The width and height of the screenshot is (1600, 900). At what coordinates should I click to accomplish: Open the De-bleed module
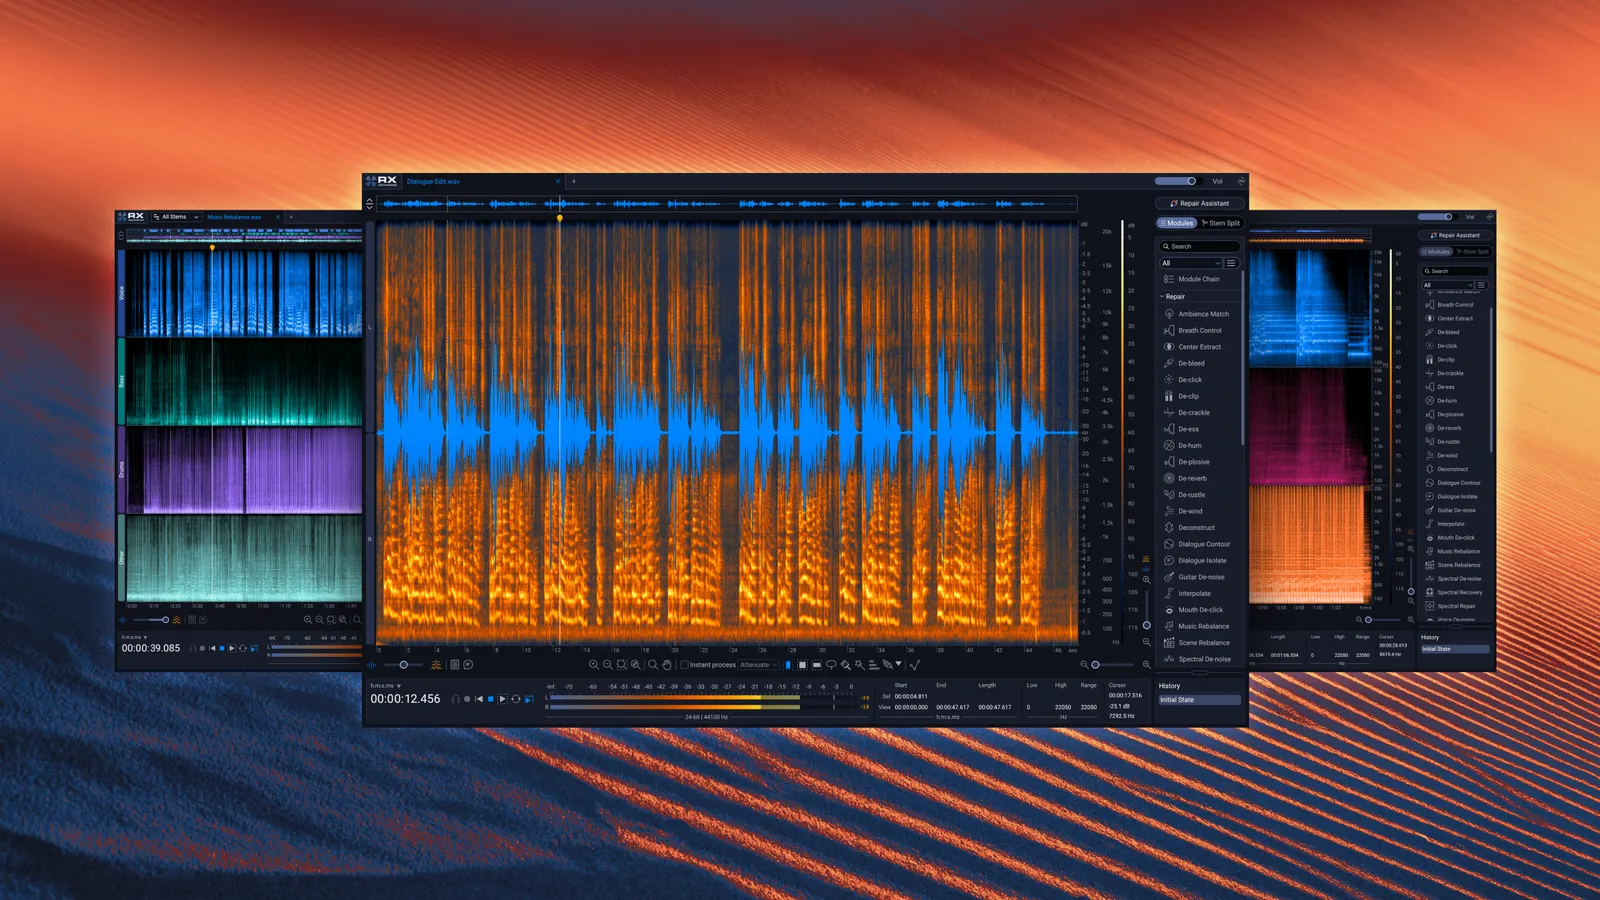click(1184, 363)
